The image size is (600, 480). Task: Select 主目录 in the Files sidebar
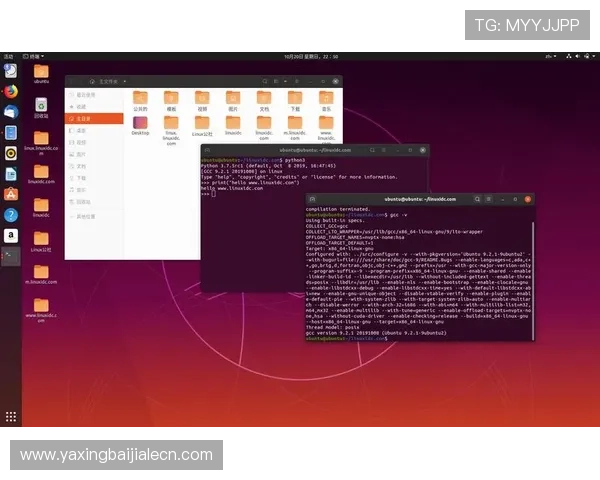tap(83, 117)
